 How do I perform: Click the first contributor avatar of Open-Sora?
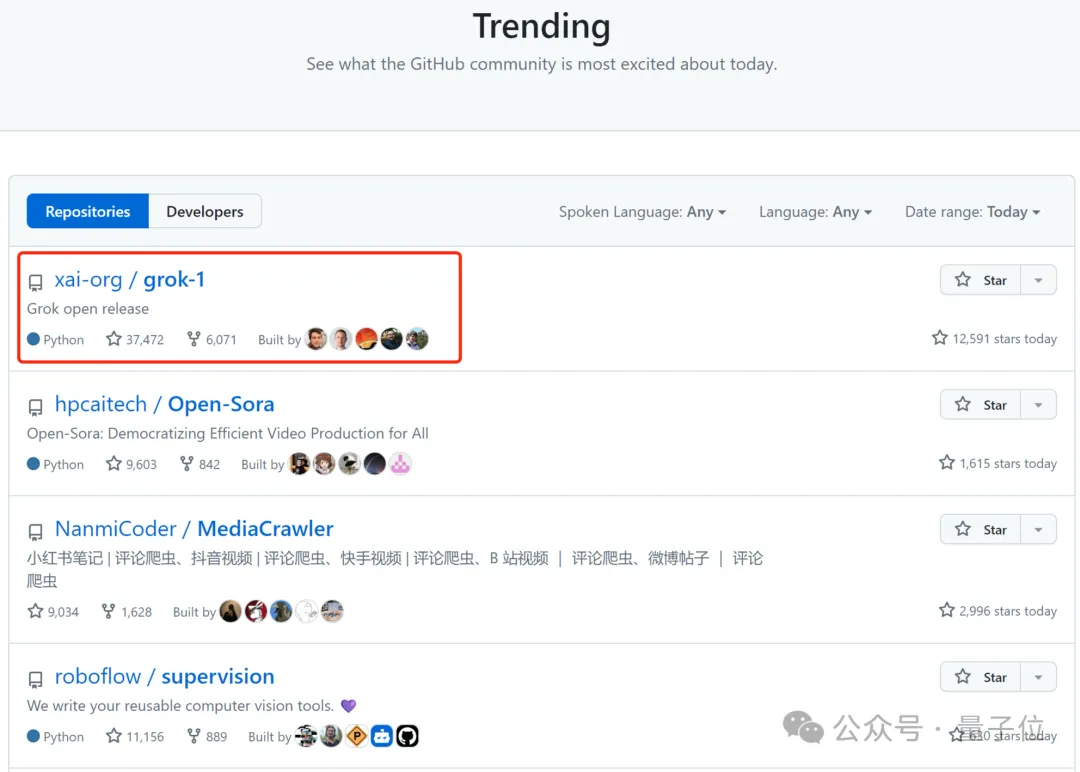click(x=300, y=463)
